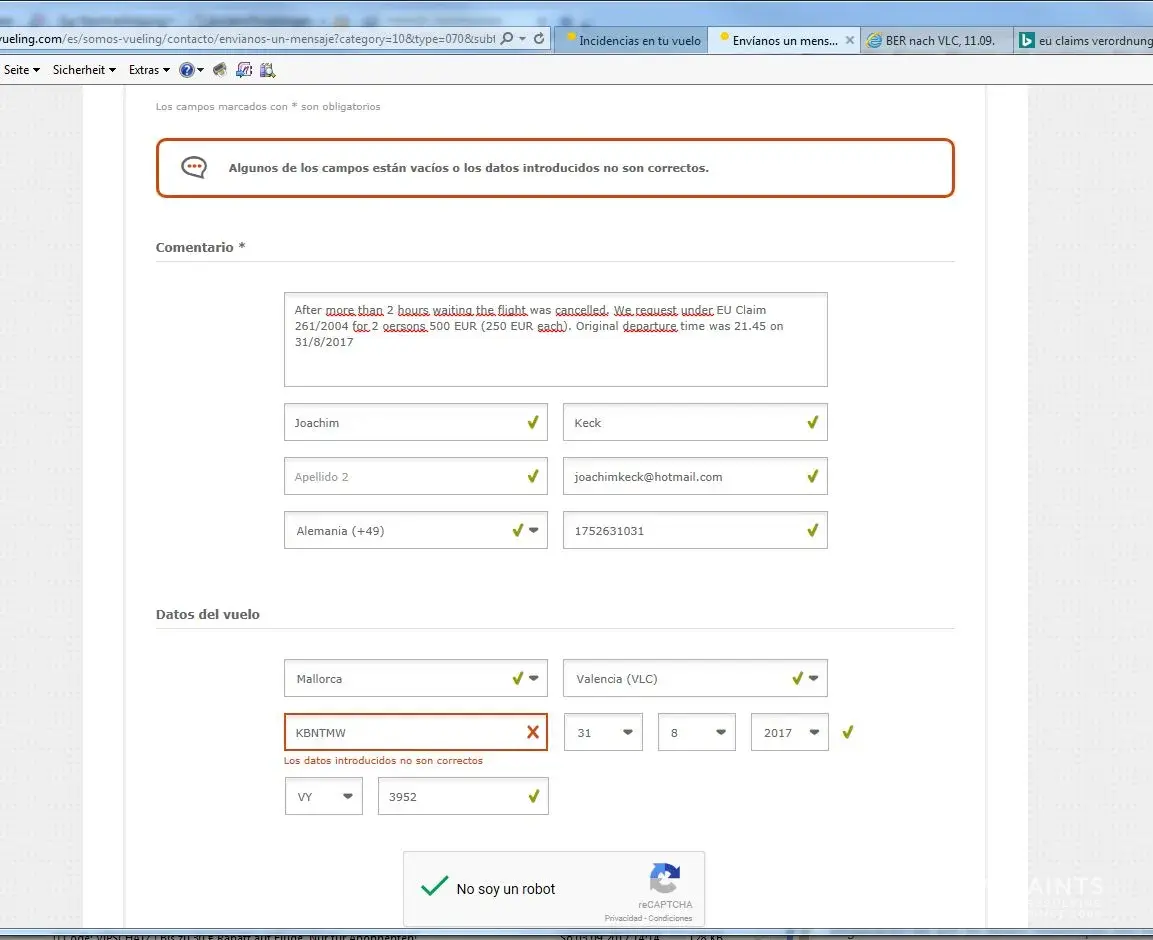
Task: Click the booking code field containing KBNTMW
Action: click(405, 733)
